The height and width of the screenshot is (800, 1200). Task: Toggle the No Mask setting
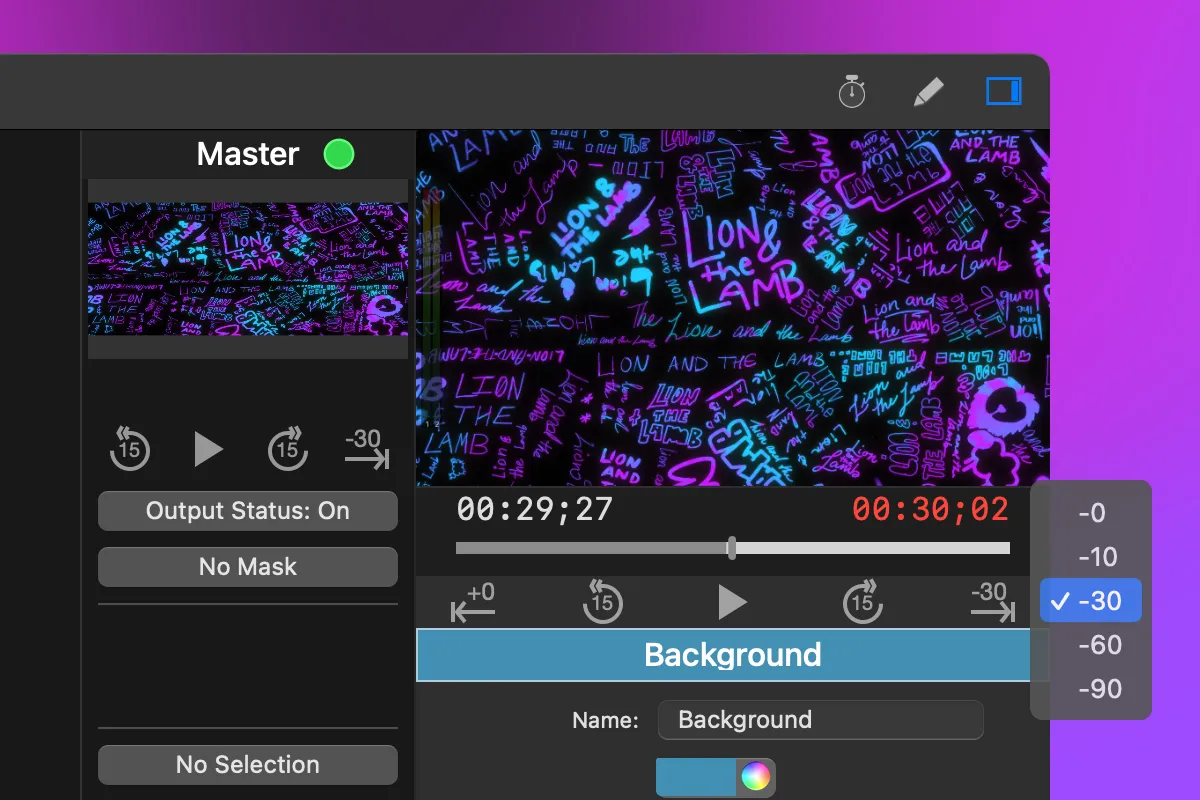click(247, 566)
